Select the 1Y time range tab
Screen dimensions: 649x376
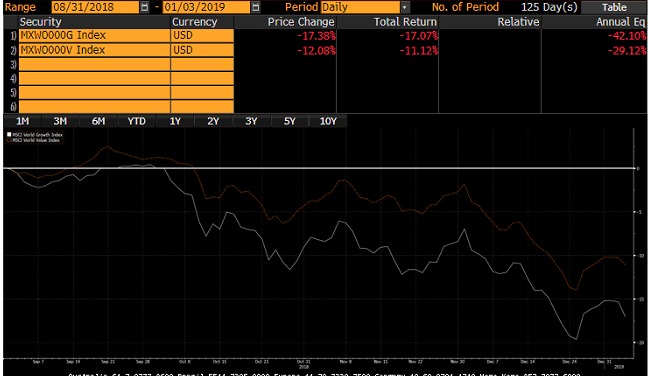tap(175, 121)
